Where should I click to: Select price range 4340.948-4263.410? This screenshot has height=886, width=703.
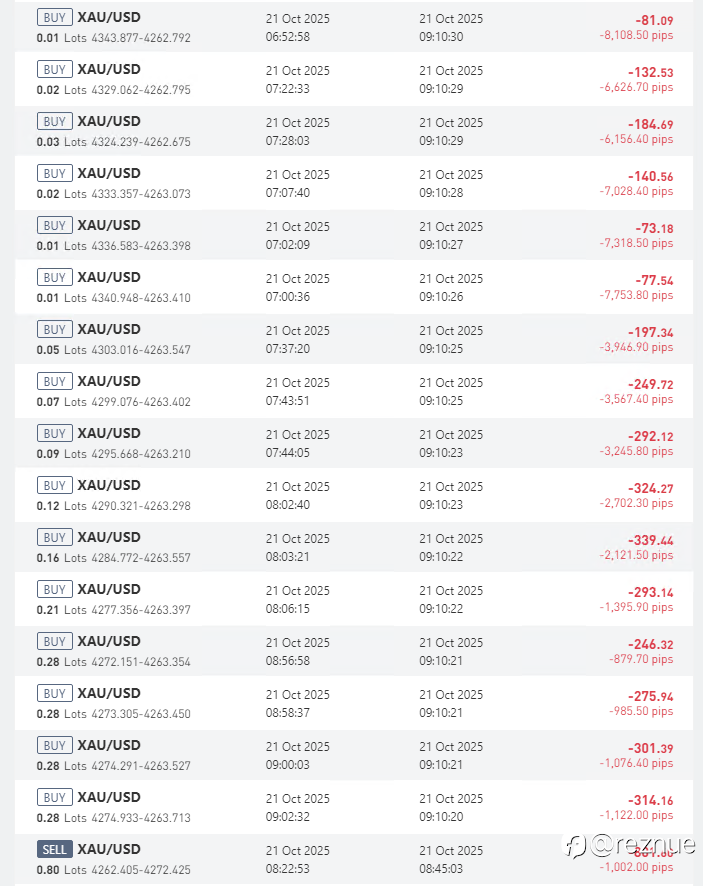tap(141, 298)
